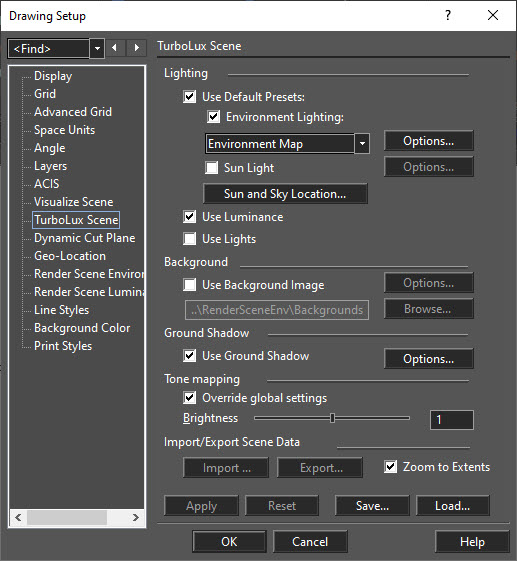This screenshot has width=517, height=561.
Task: Click the Browse button for backgrounds
Action: (x=429, y=308)
